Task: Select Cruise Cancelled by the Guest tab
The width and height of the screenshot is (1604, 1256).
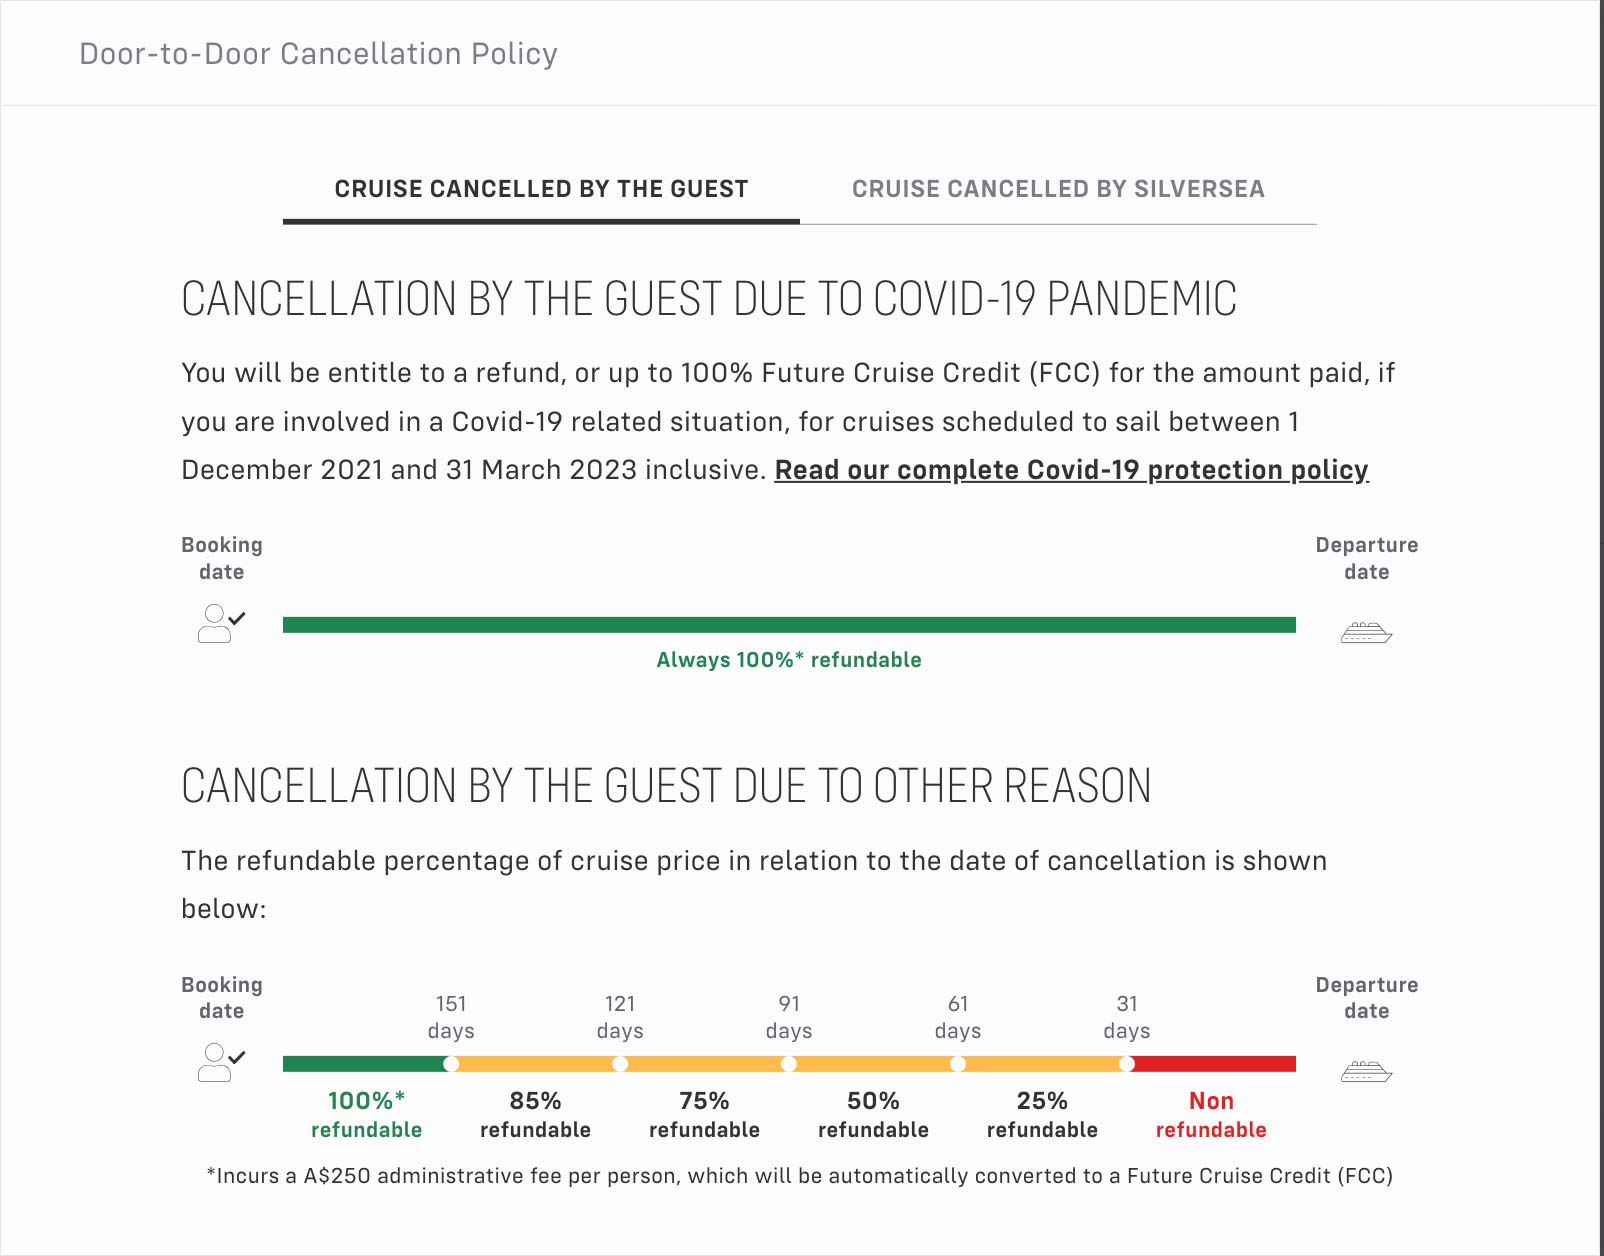Action: (541, 189)
